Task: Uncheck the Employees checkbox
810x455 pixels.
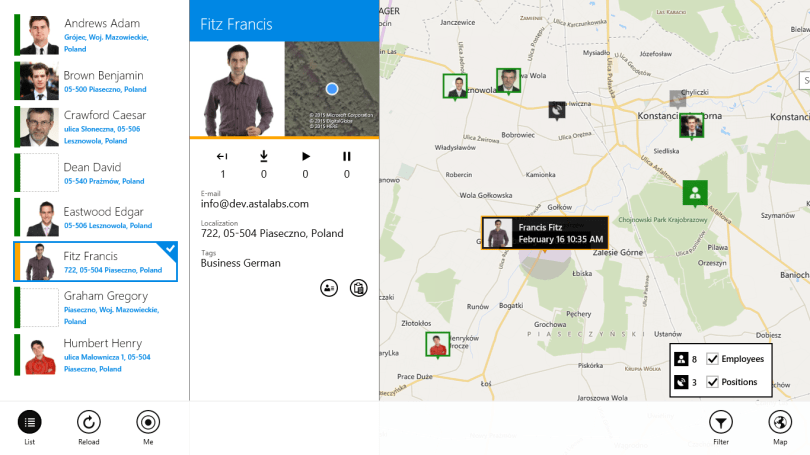Action: click(x=712, y=359)
